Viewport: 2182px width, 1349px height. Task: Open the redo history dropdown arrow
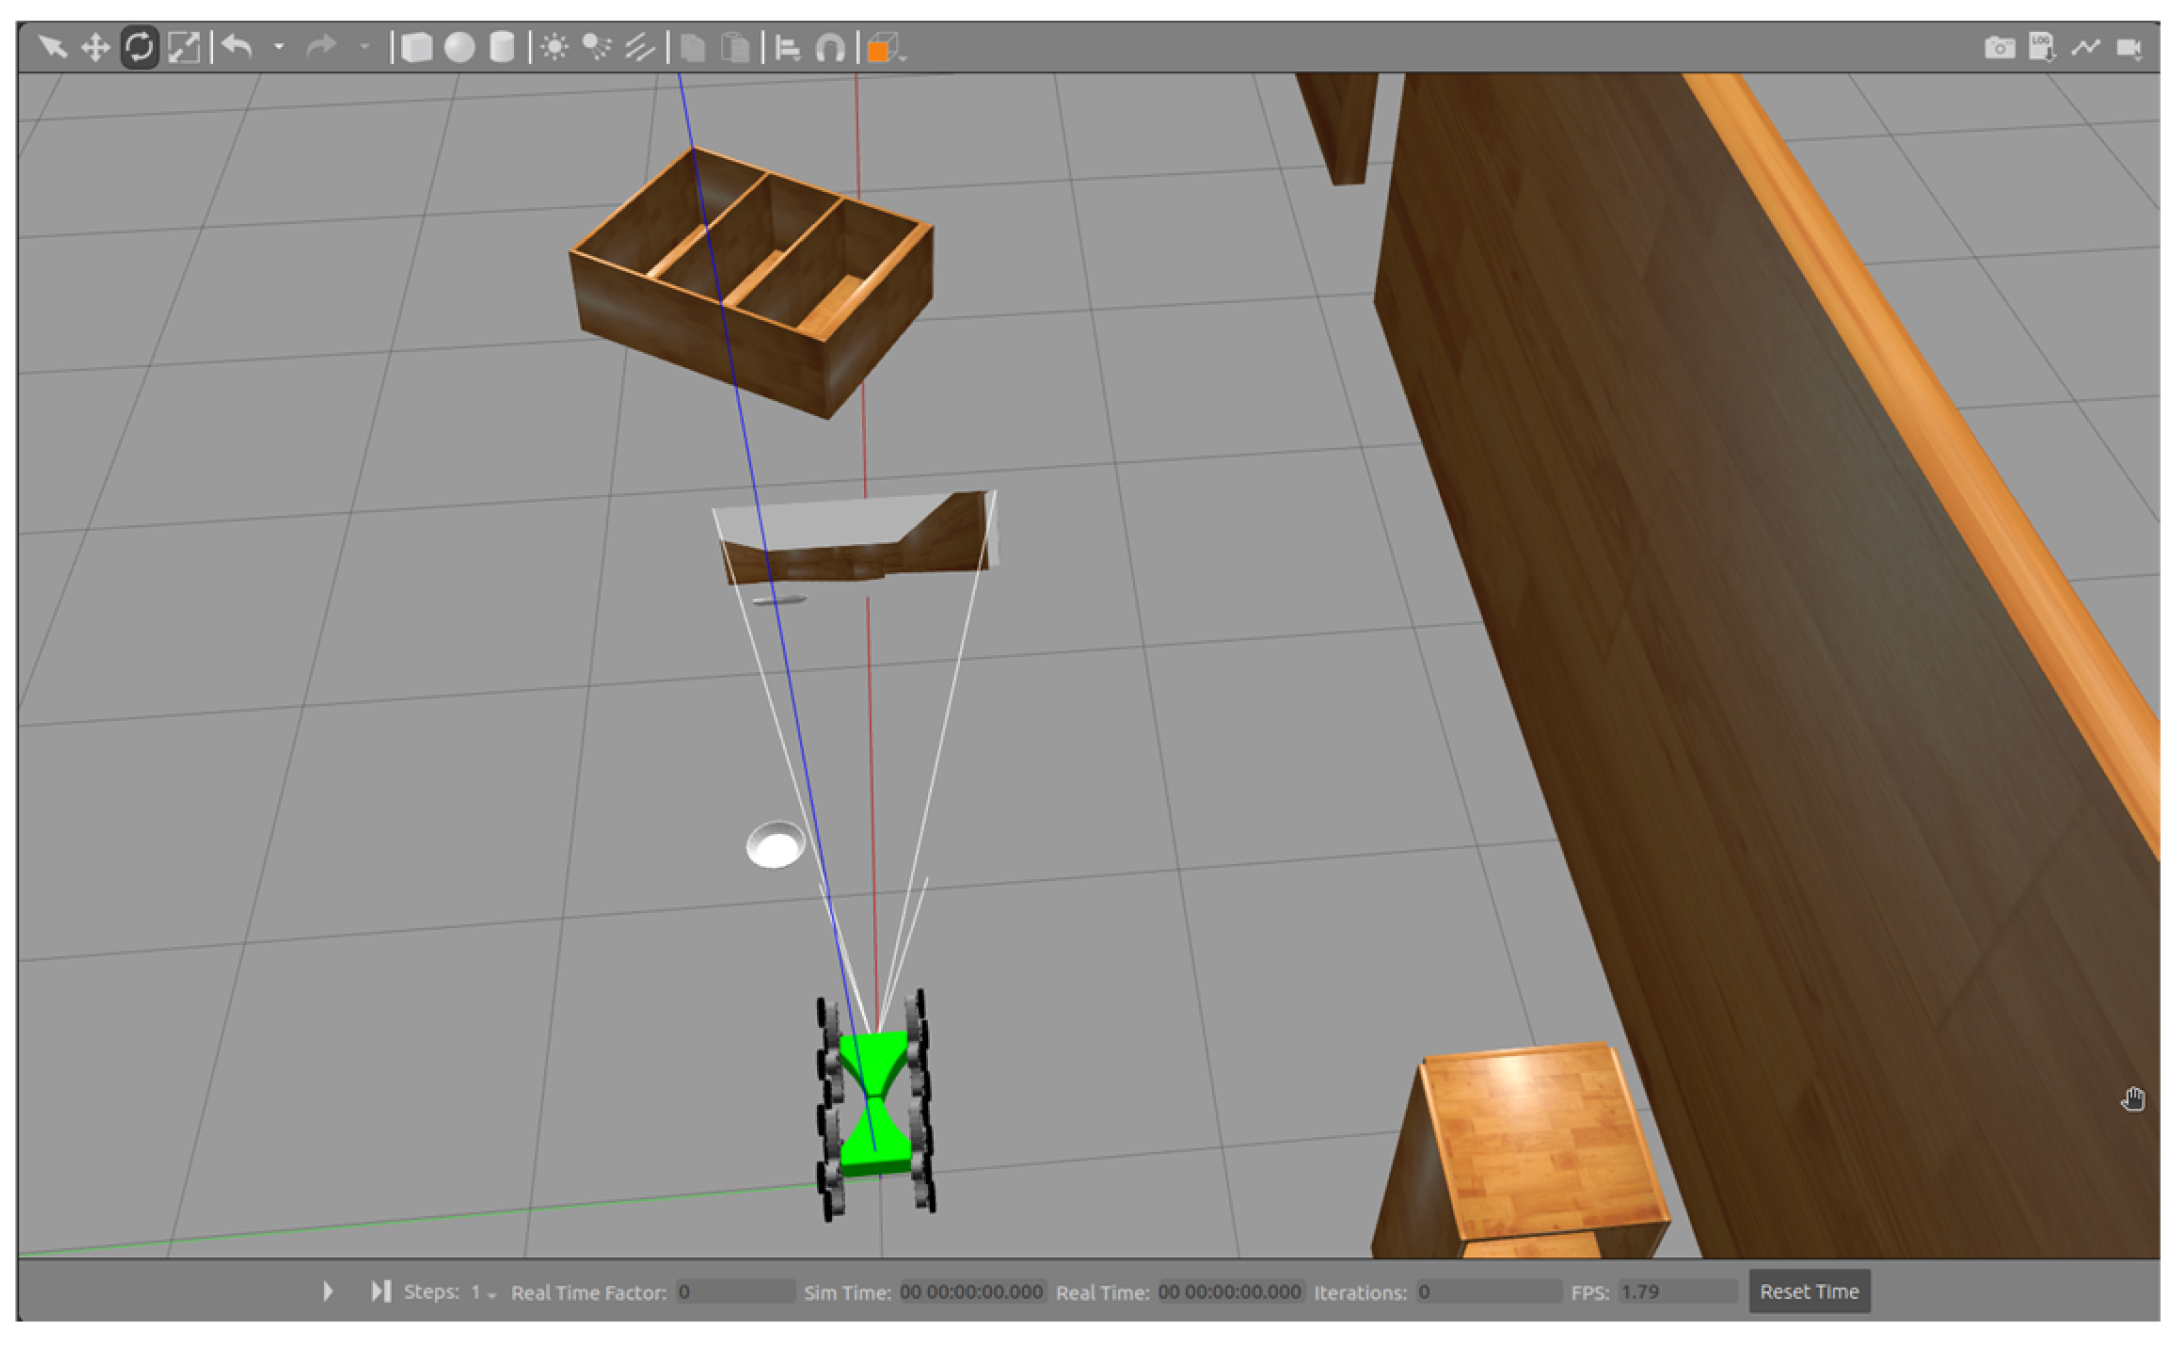364,47
